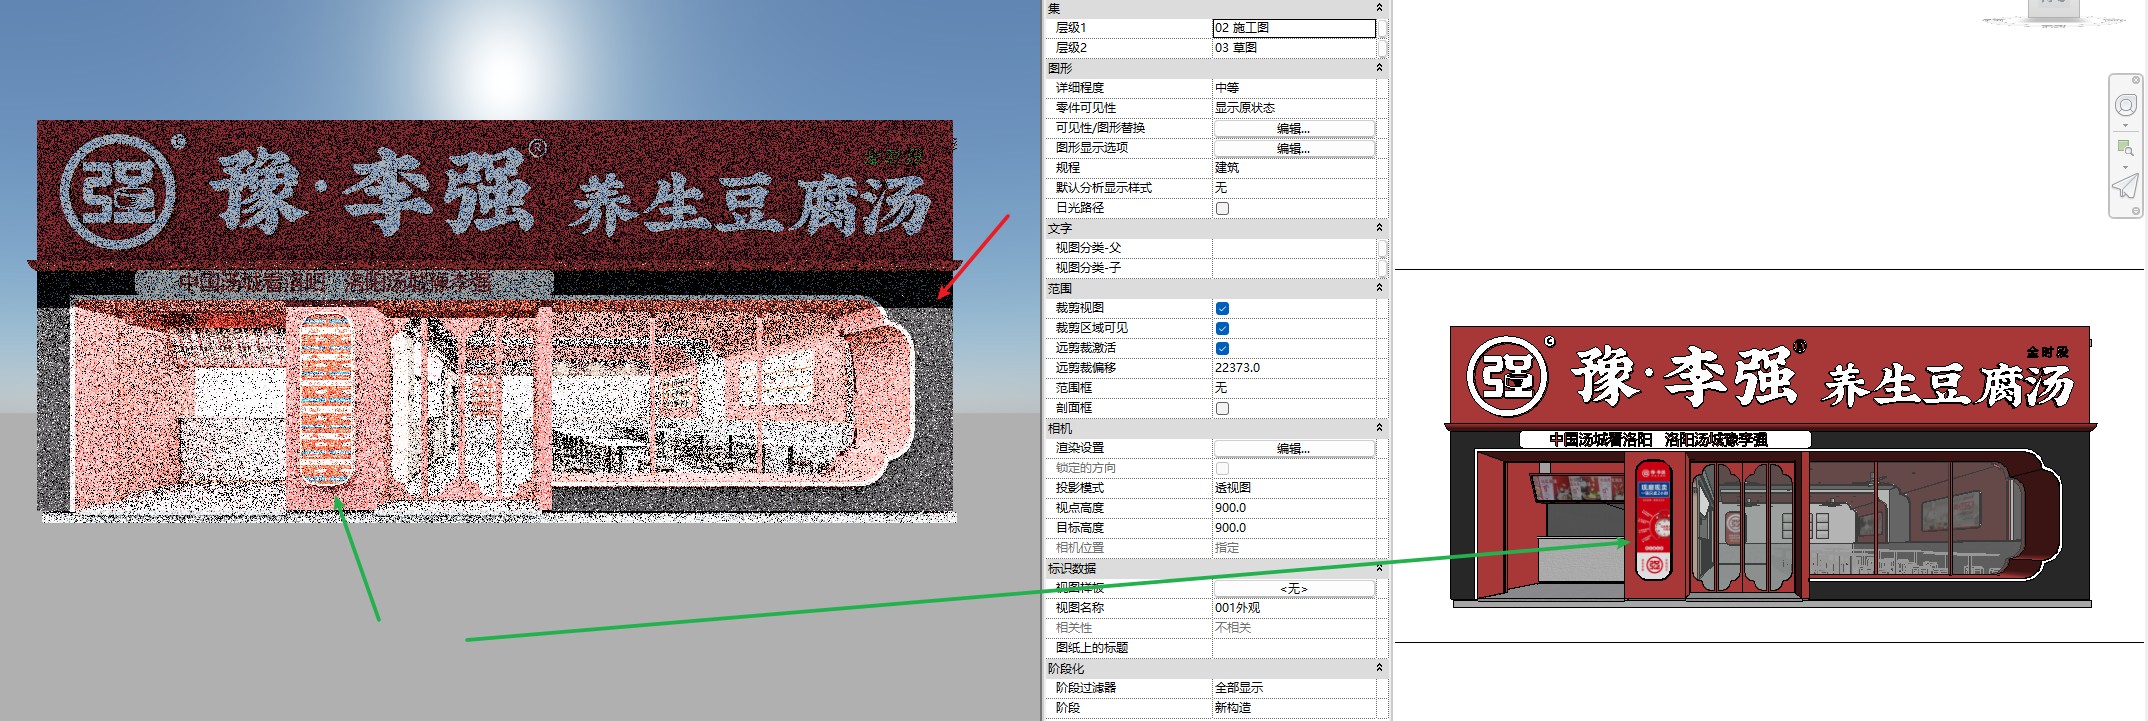Start the fly-through paper plane tool
This screenshot has height=721, width=2148.
click(x=2125, y=187)
